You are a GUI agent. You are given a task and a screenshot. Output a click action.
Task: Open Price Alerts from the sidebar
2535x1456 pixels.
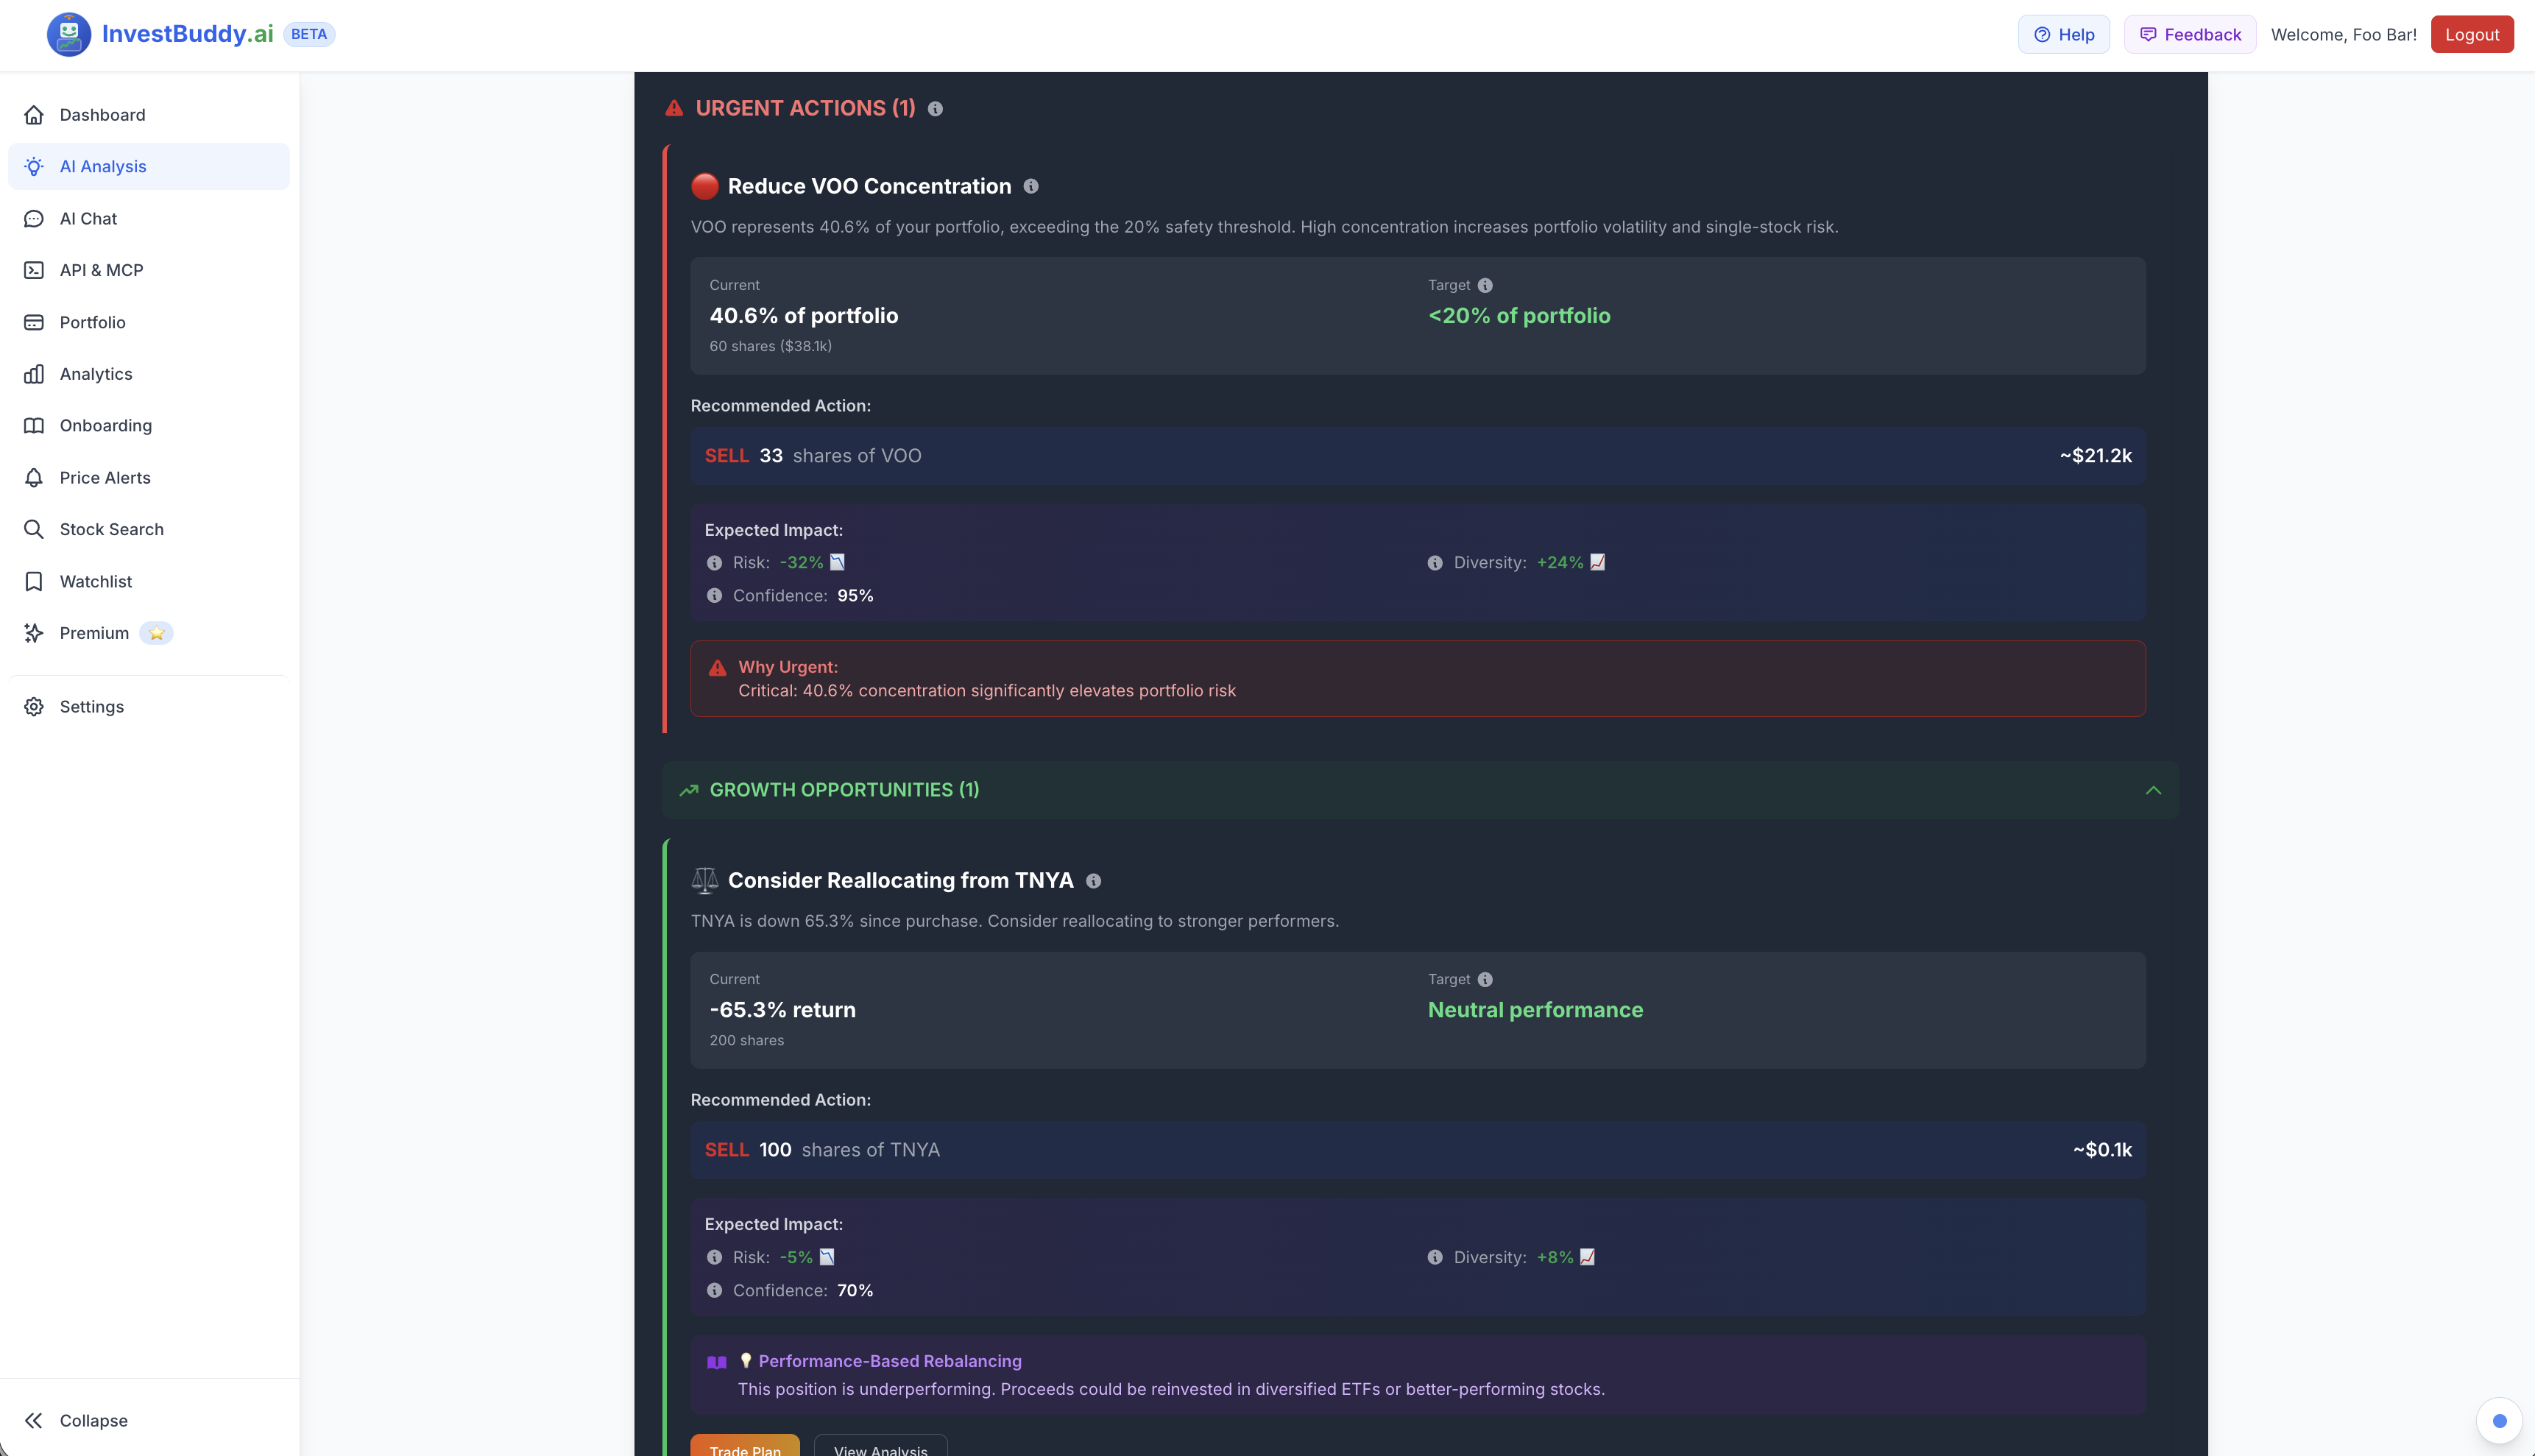(104, 478)
